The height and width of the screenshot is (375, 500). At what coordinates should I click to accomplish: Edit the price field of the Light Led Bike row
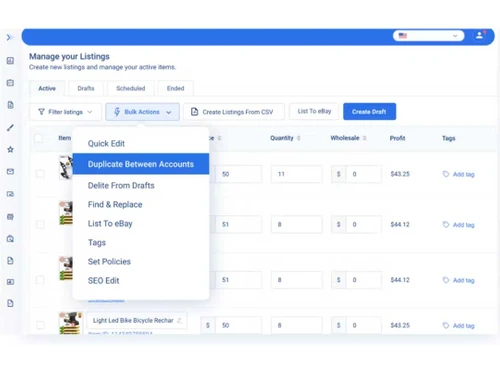(238, 325)
